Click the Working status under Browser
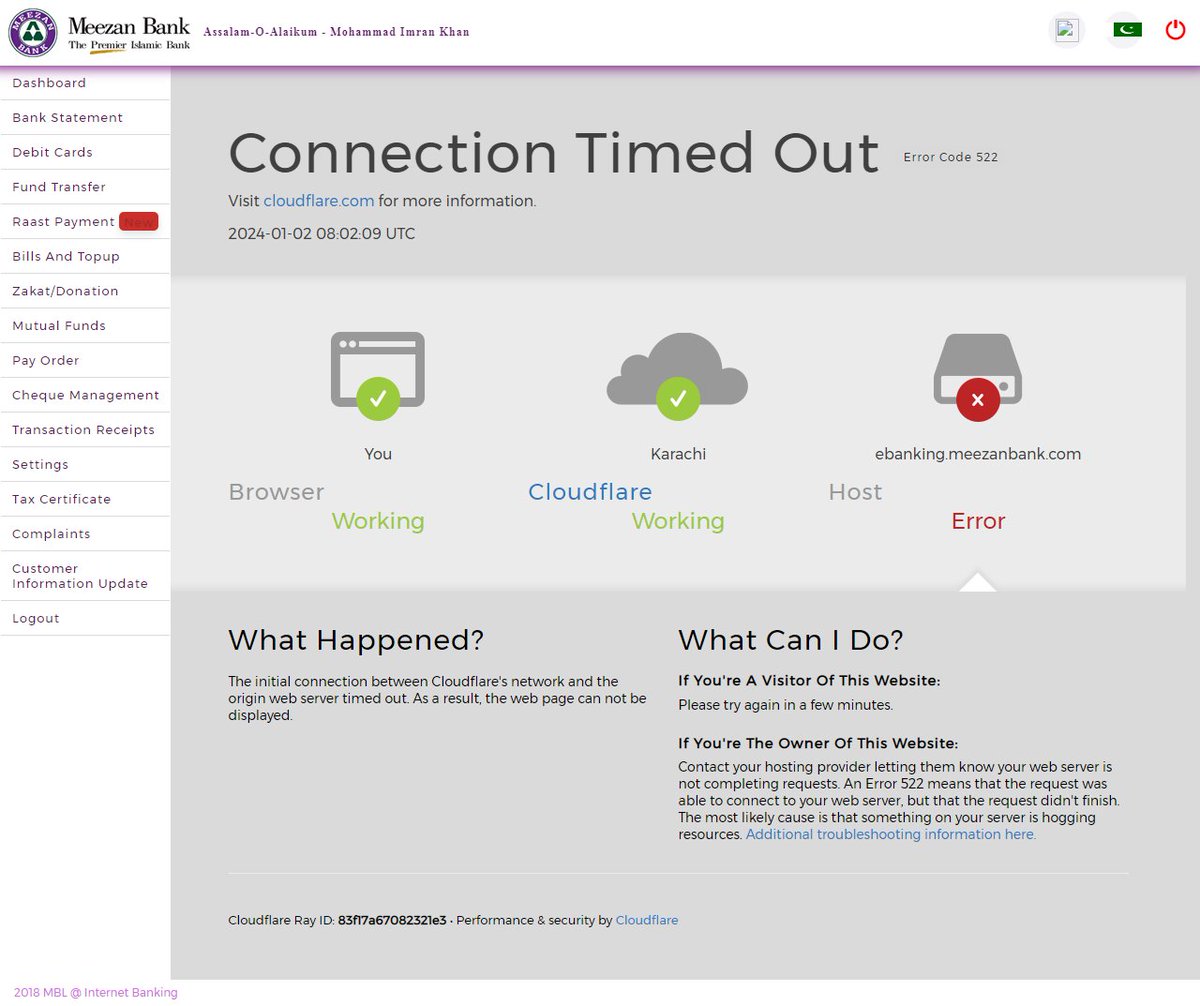 378,521
